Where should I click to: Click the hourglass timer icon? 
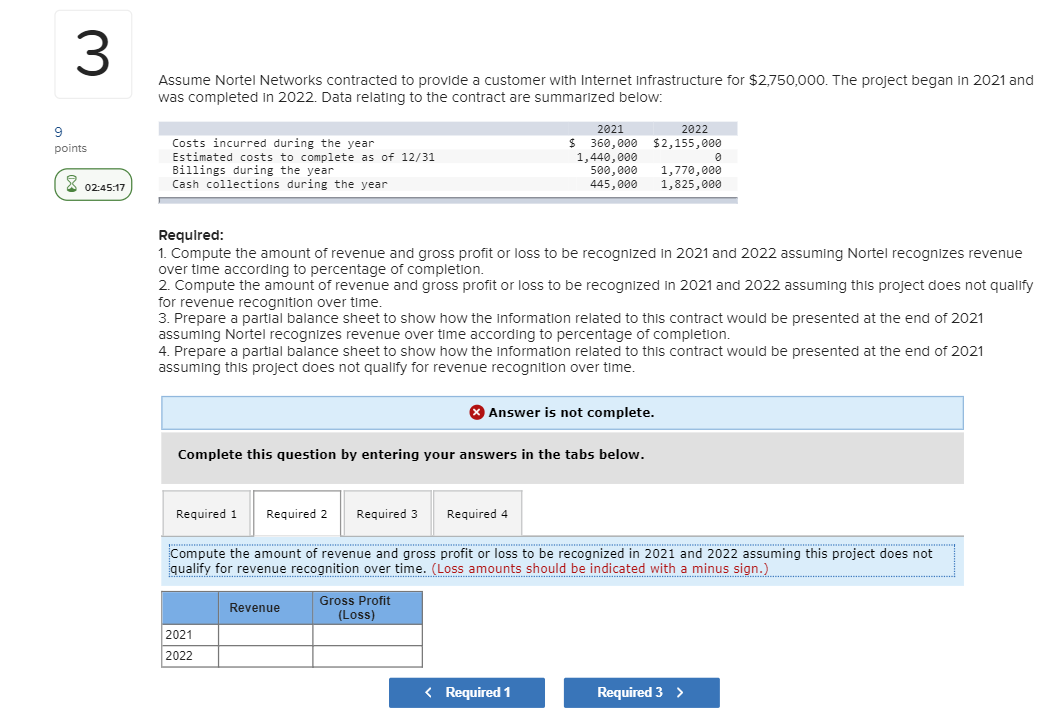tap(71, 184)
